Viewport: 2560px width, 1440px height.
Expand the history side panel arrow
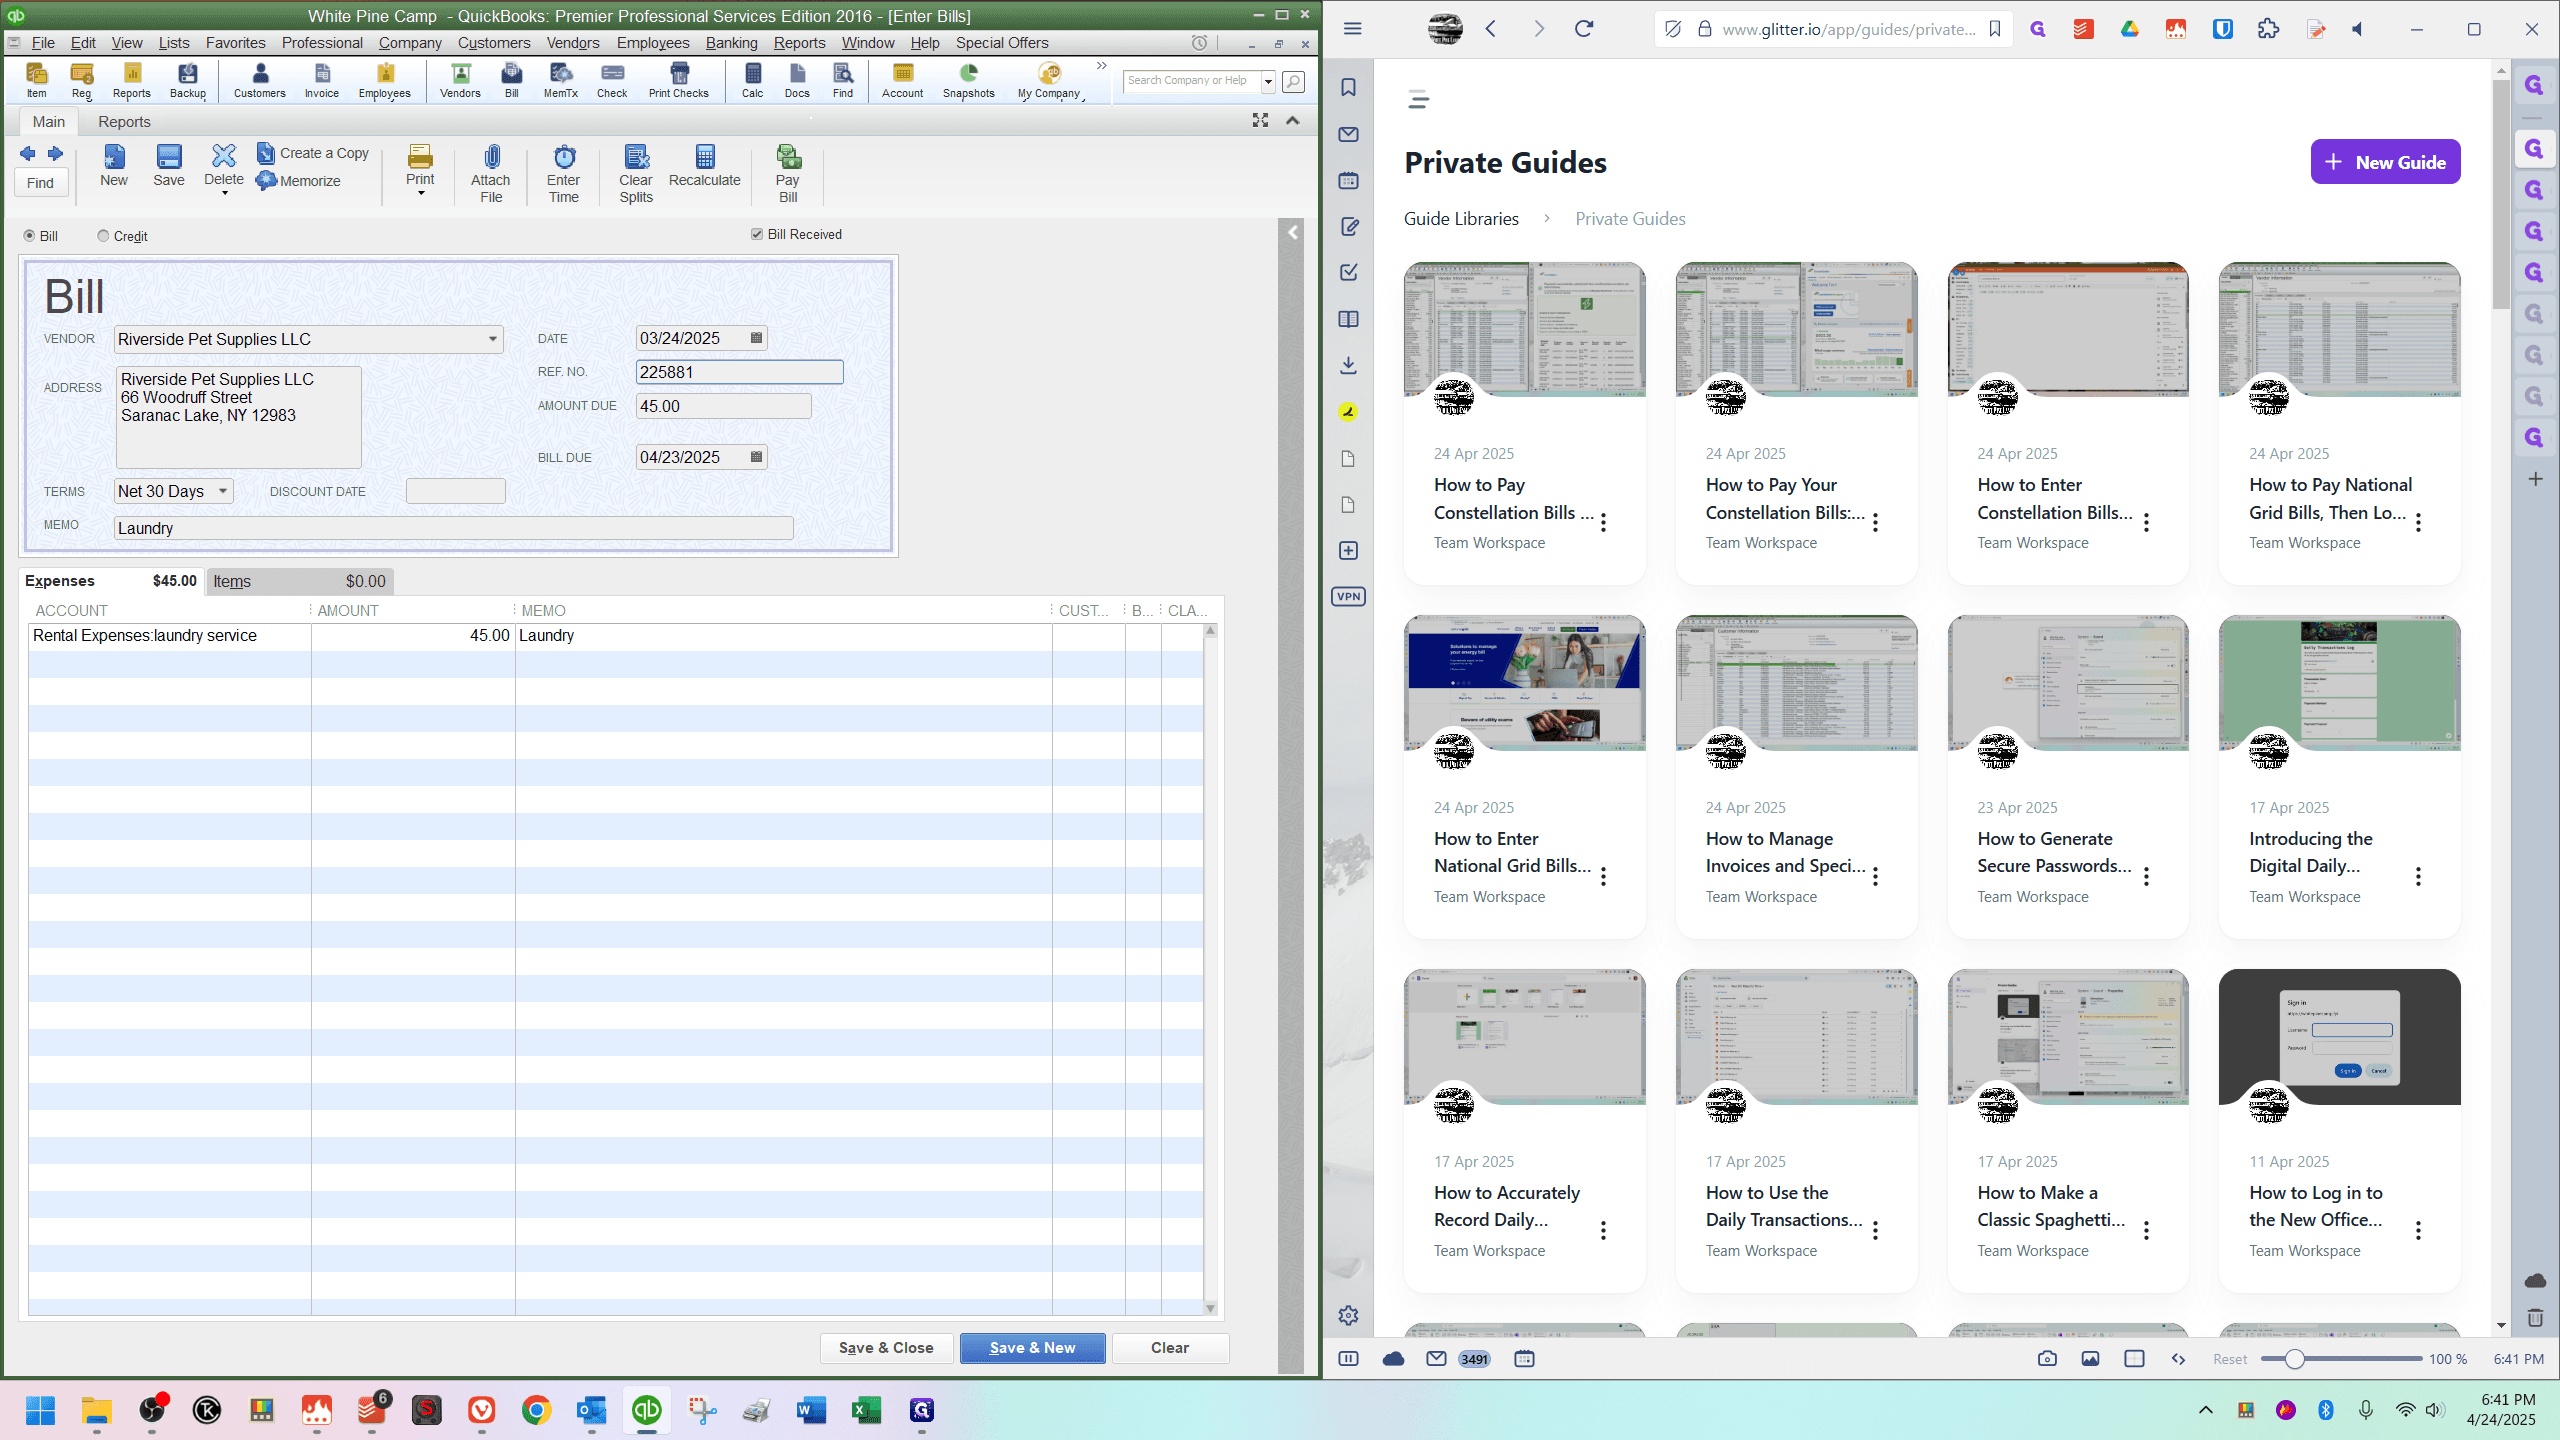1292,233
